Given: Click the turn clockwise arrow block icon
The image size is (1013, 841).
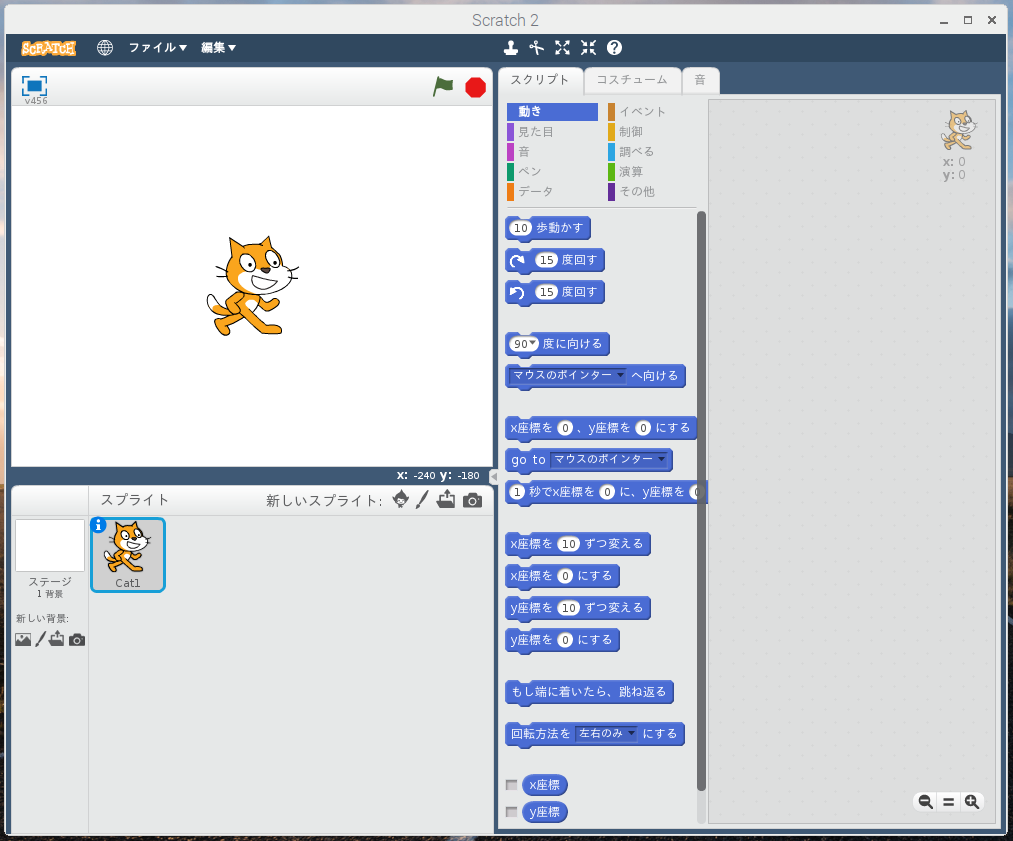Looking at the screenshot, I should pyautogui.click(x=517, y=260).
